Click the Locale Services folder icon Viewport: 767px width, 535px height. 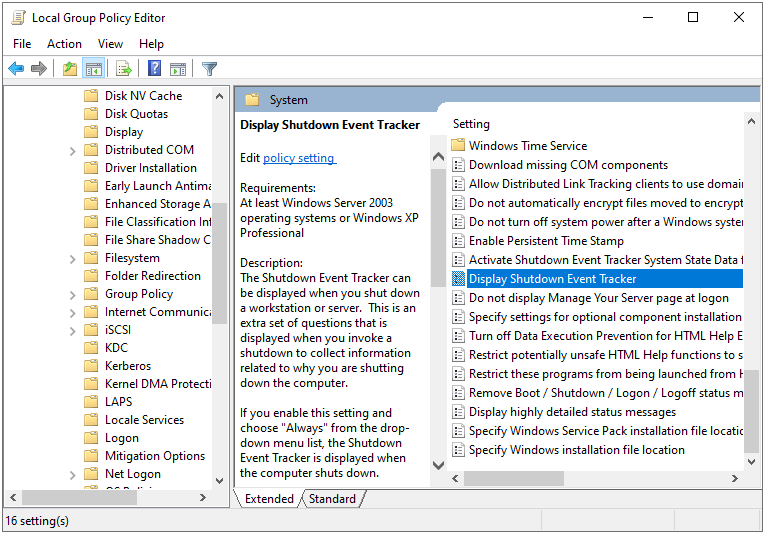91,420
